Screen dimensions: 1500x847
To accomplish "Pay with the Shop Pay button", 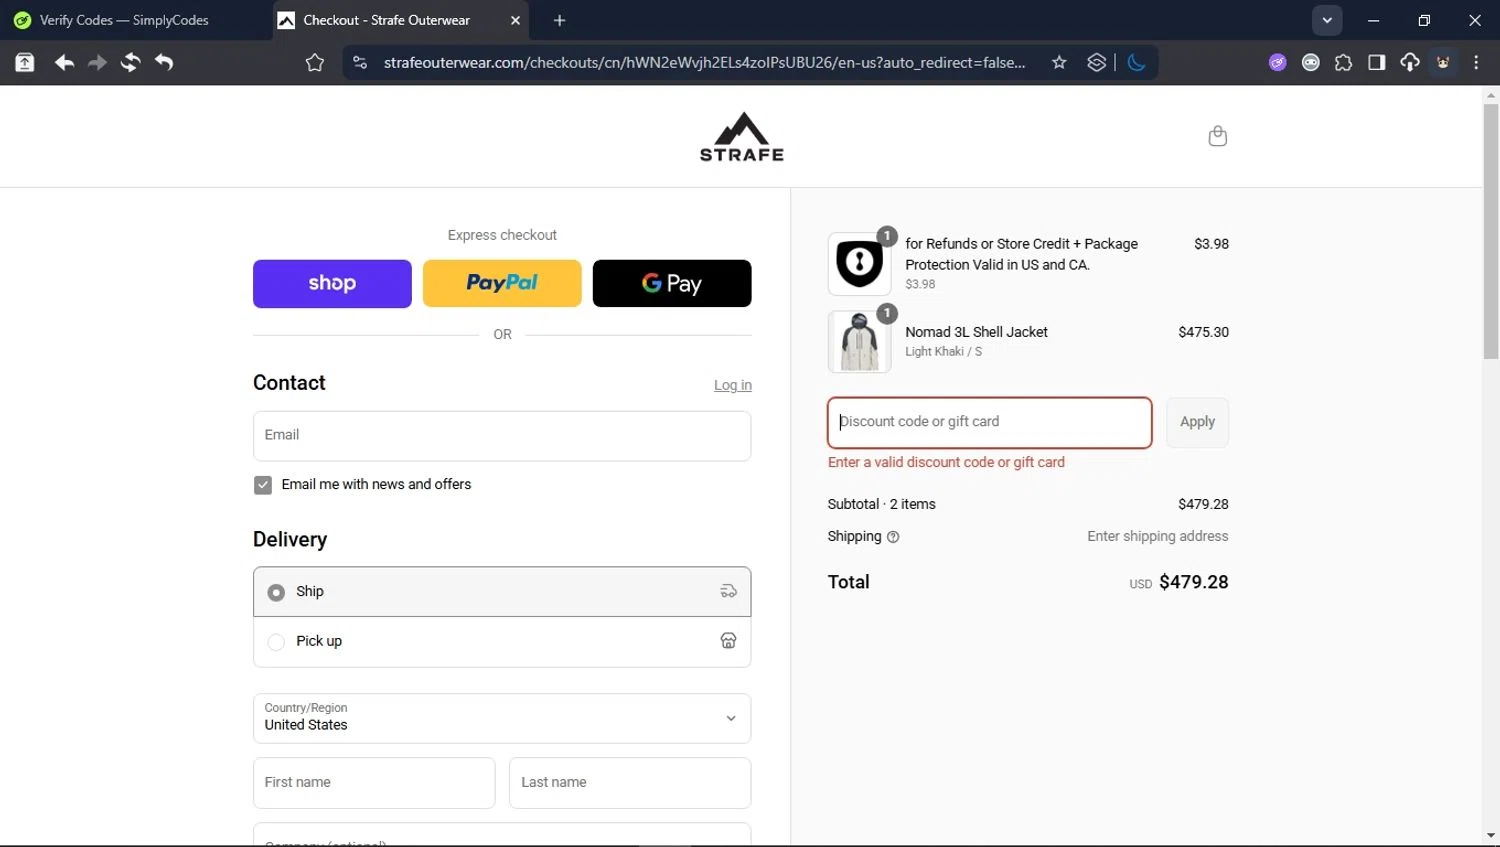I will click(332, 284).
